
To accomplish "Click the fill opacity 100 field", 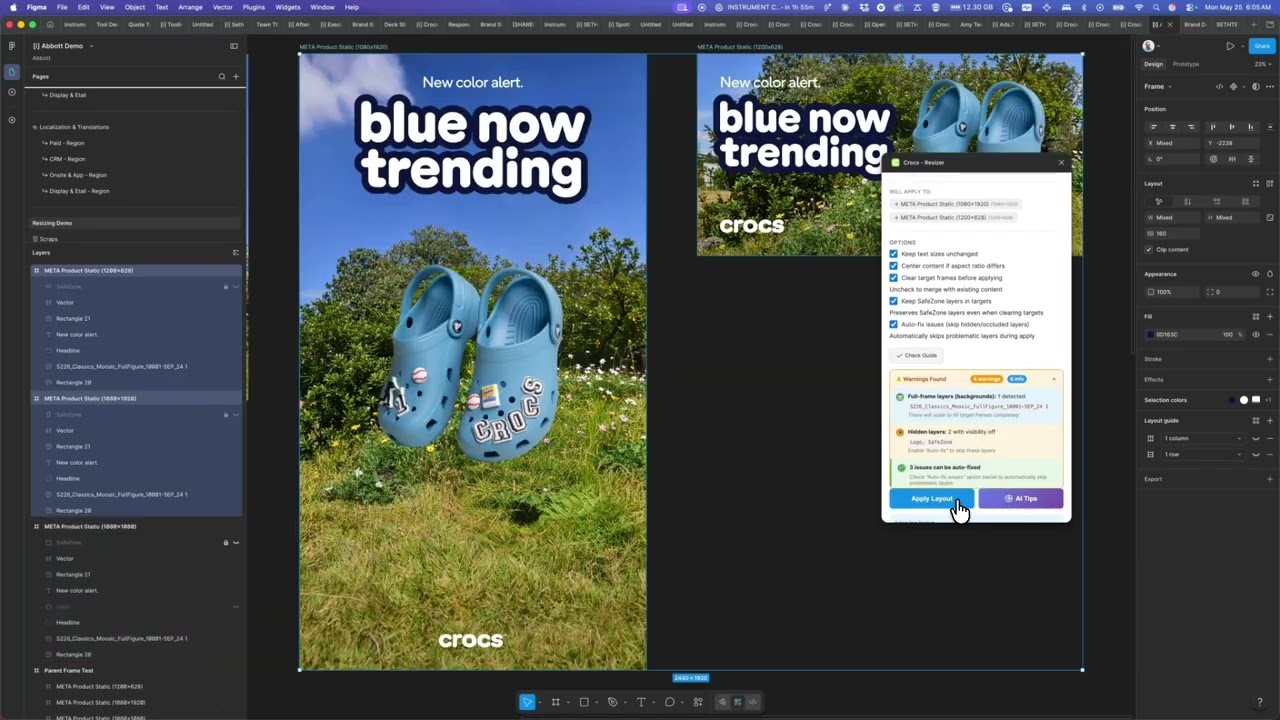I will 1227,334.
